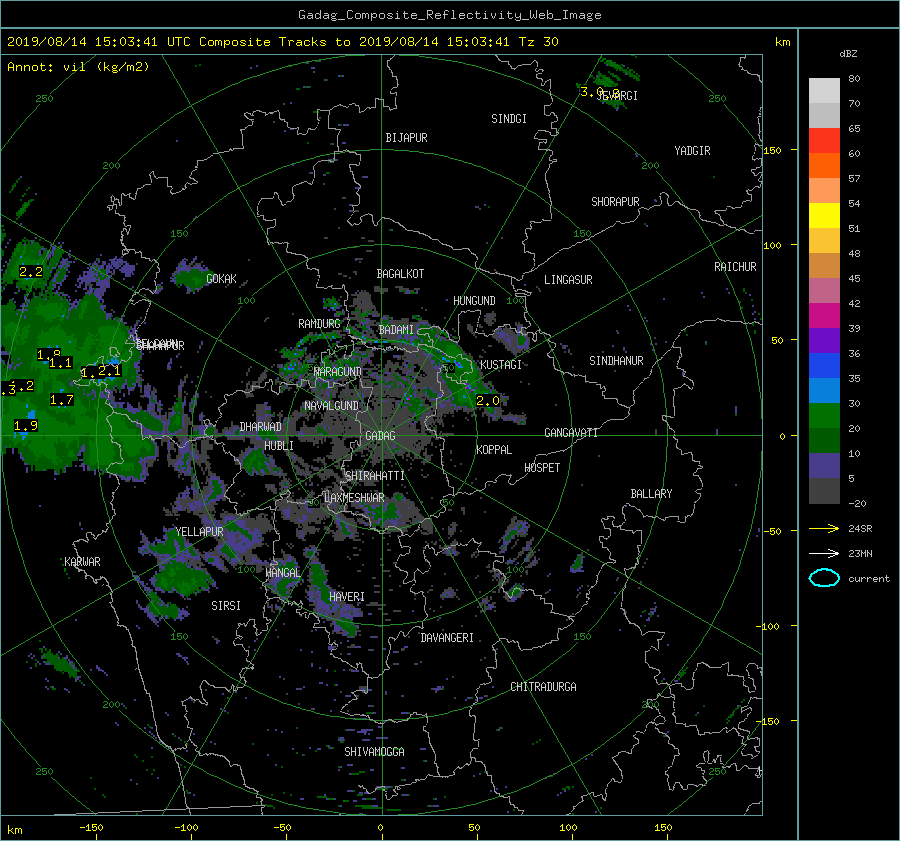Screen dimensions: 900x841
Task: Click the LINGASUR city label
Action: coord(568,280)
